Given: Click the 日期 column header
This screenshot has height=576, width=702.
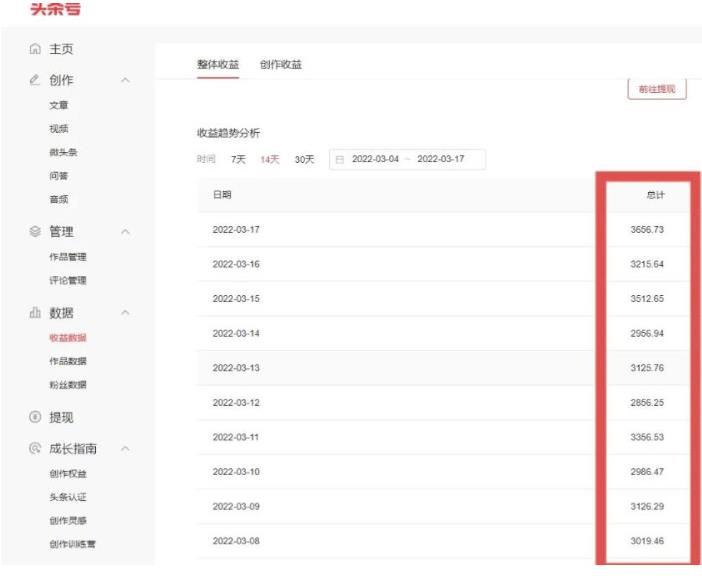Looking at the screenshot, I should pyautogui.click(x=222, y=195).
